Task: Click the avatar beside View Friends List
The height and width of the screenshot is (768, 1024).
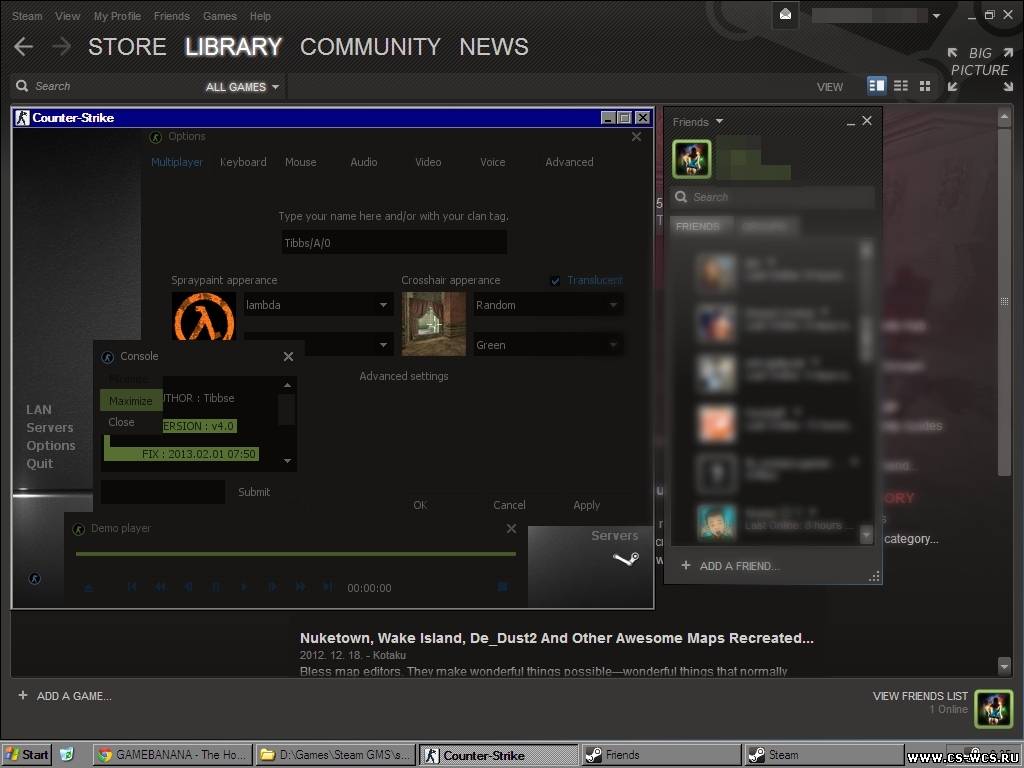Action: click(x=993, y=709)
